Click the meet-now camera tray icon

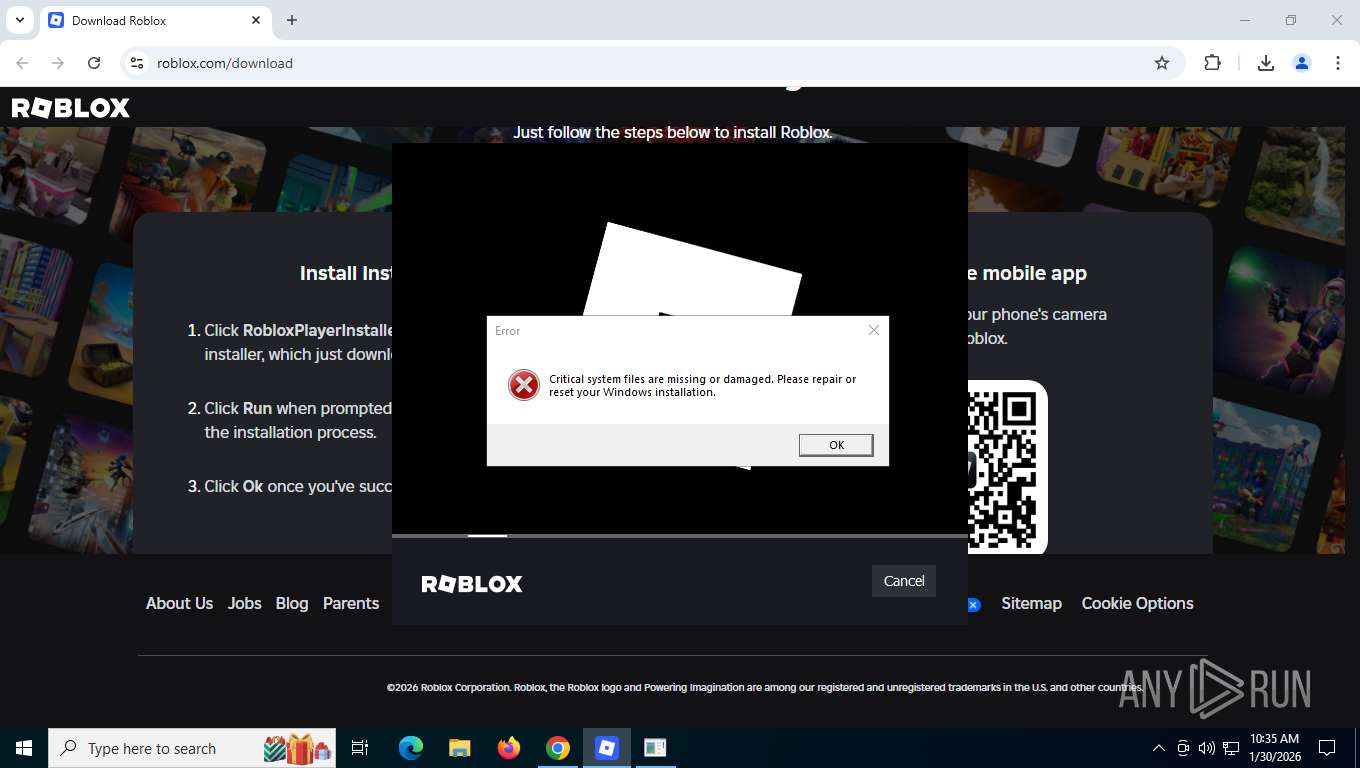pyautogui.click(x=1183, y=748)
